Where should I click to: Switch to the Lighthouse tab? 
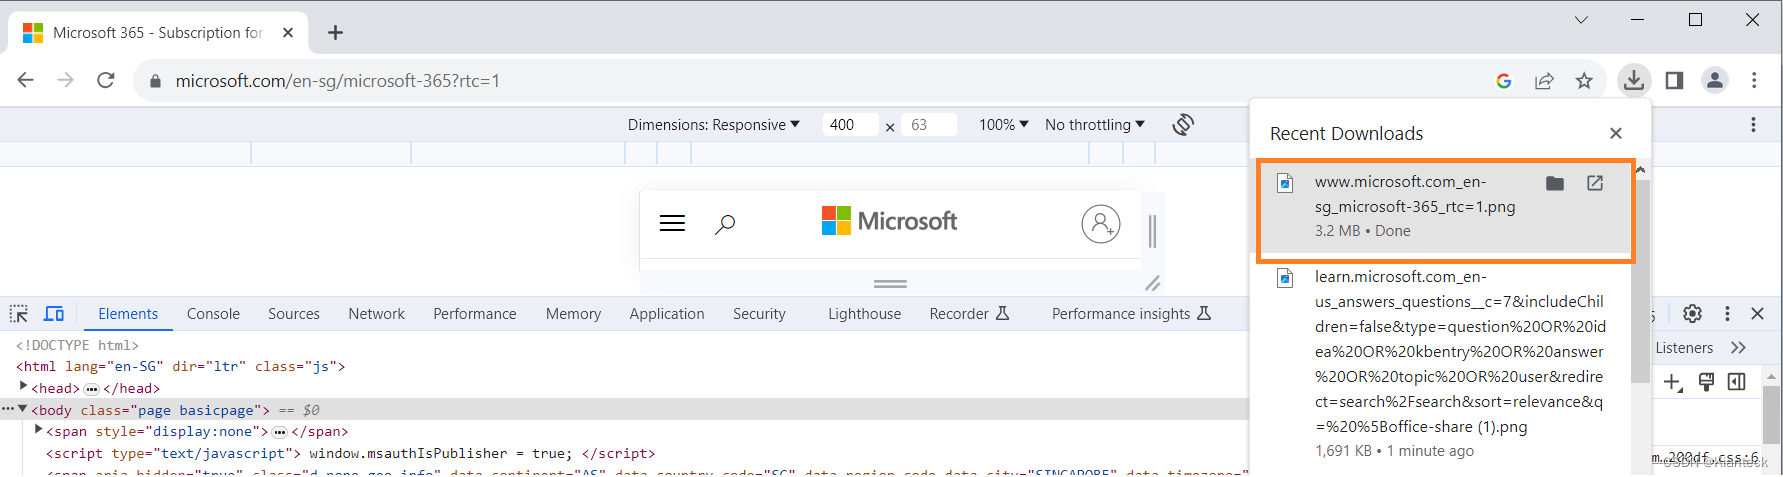click(x=864, y=314)
